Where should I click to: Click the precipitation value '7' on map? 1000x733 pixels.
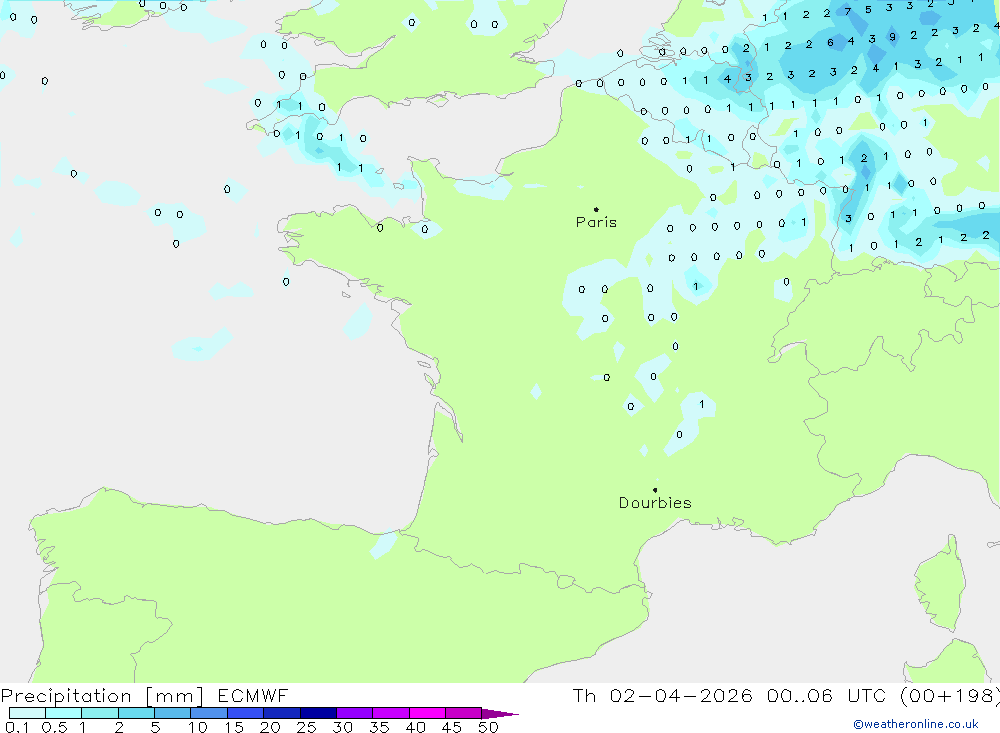848,11
